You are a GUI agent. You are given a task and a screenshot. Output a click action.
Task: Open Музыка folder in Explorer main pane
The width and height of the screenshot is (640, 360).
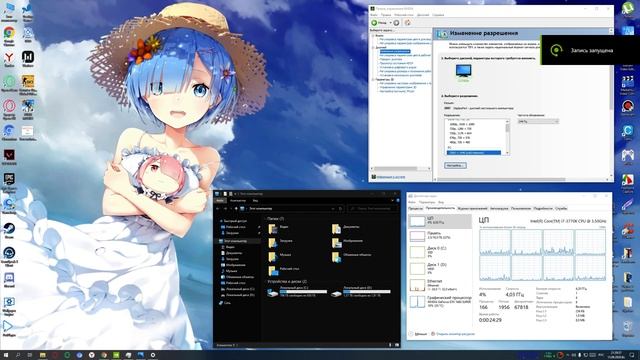click(280, 256)
